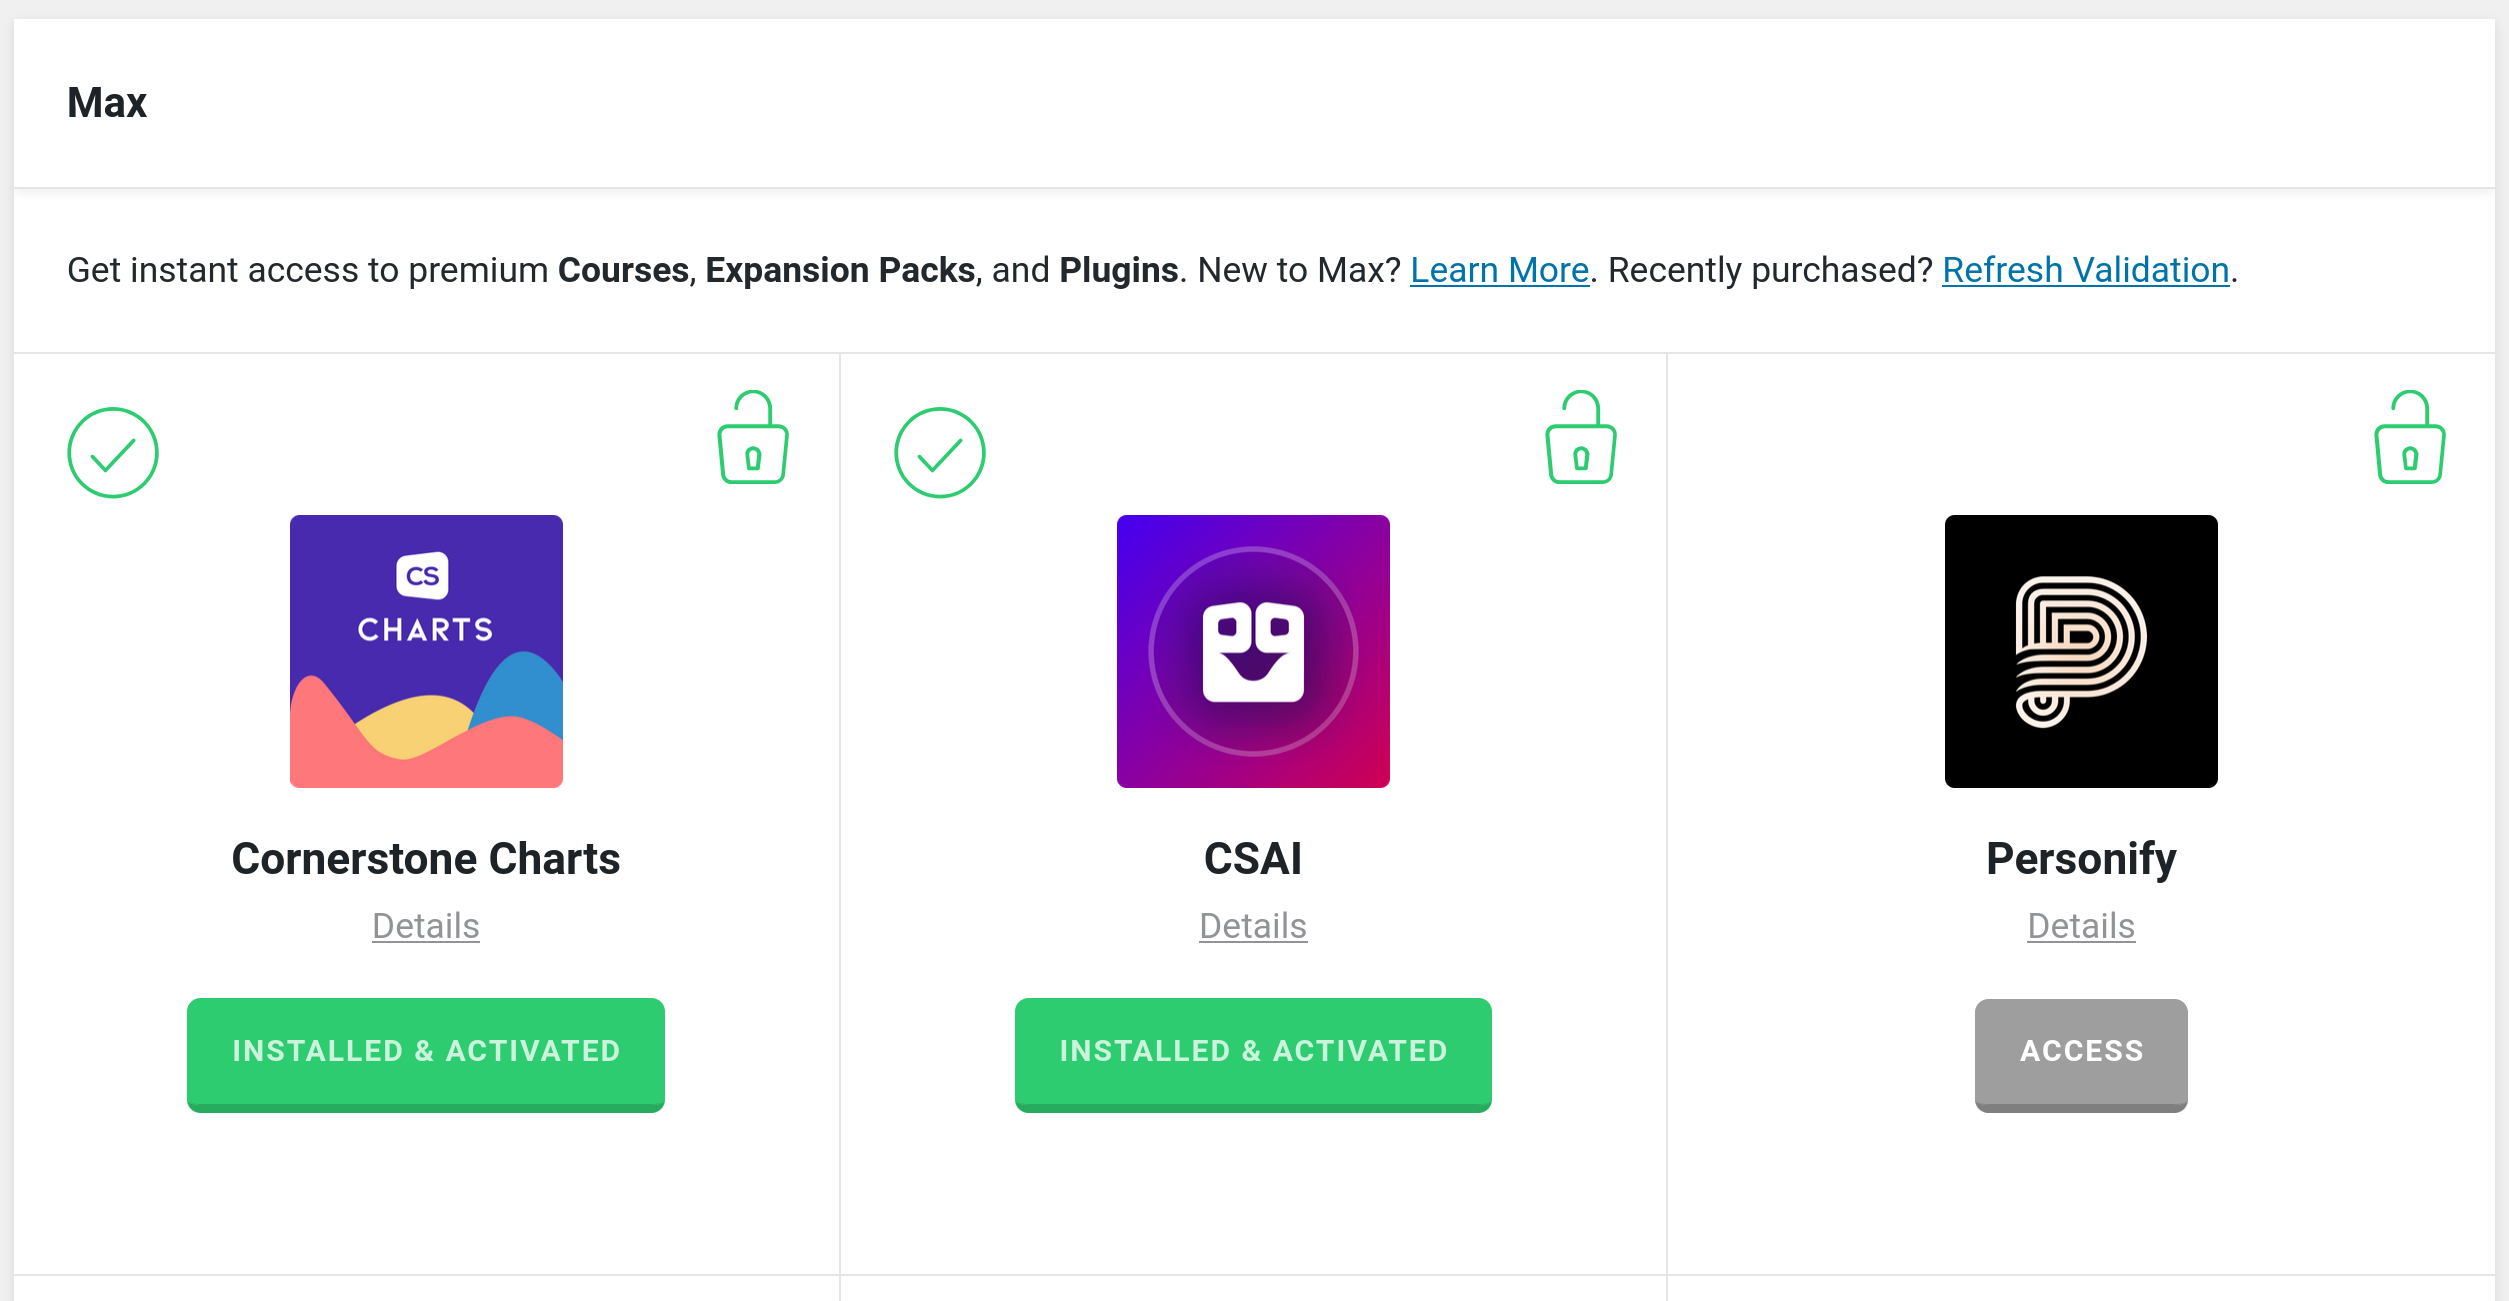Click the checkmark icon on CSAI card
2509x1301 pixels.
[x=940, y=453]
